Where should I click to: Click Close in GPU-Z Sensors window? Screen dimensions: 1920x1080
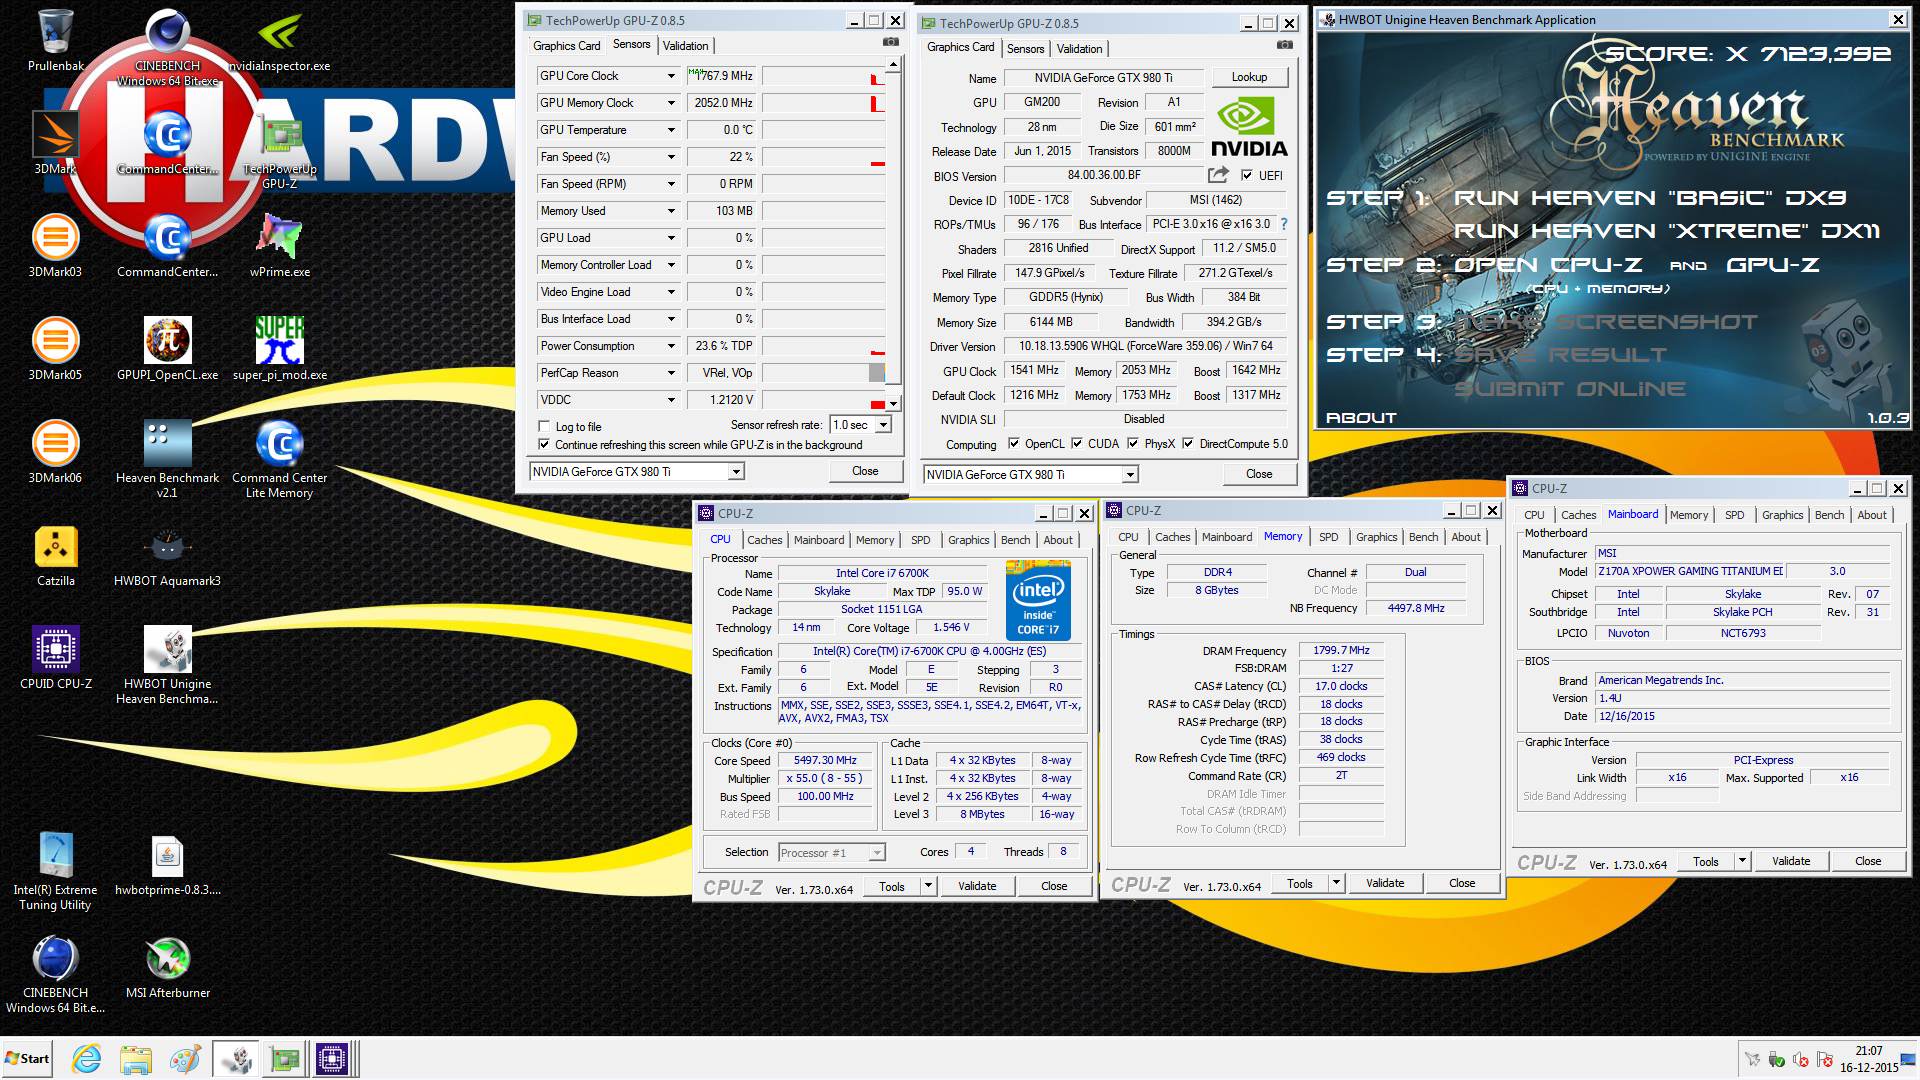(865, 471)
